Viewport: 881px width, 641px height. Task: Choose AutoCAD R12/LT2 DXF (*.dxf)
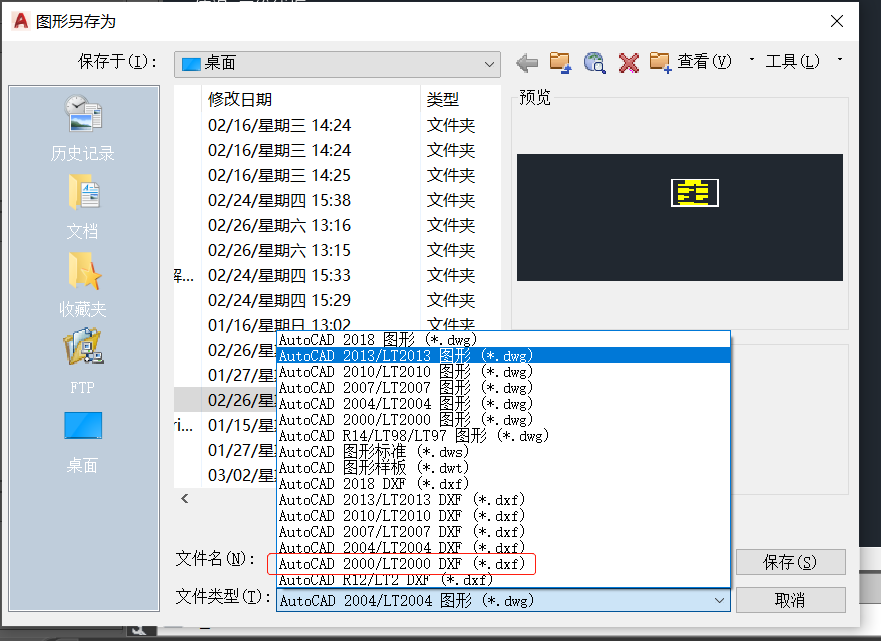(x=503, y=579)
